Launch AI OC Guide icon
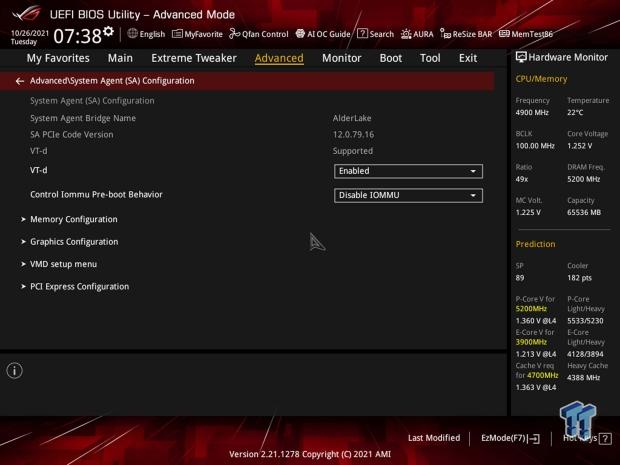This screenshot has width=620, height=465. [x=300, y=34]
